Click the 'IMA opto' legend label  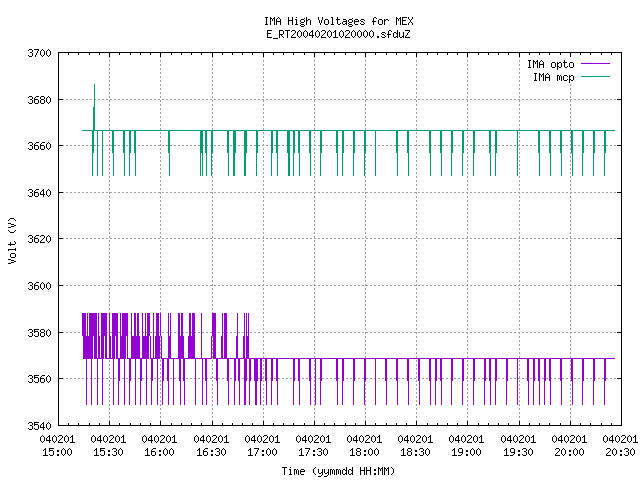pos(550,64)
